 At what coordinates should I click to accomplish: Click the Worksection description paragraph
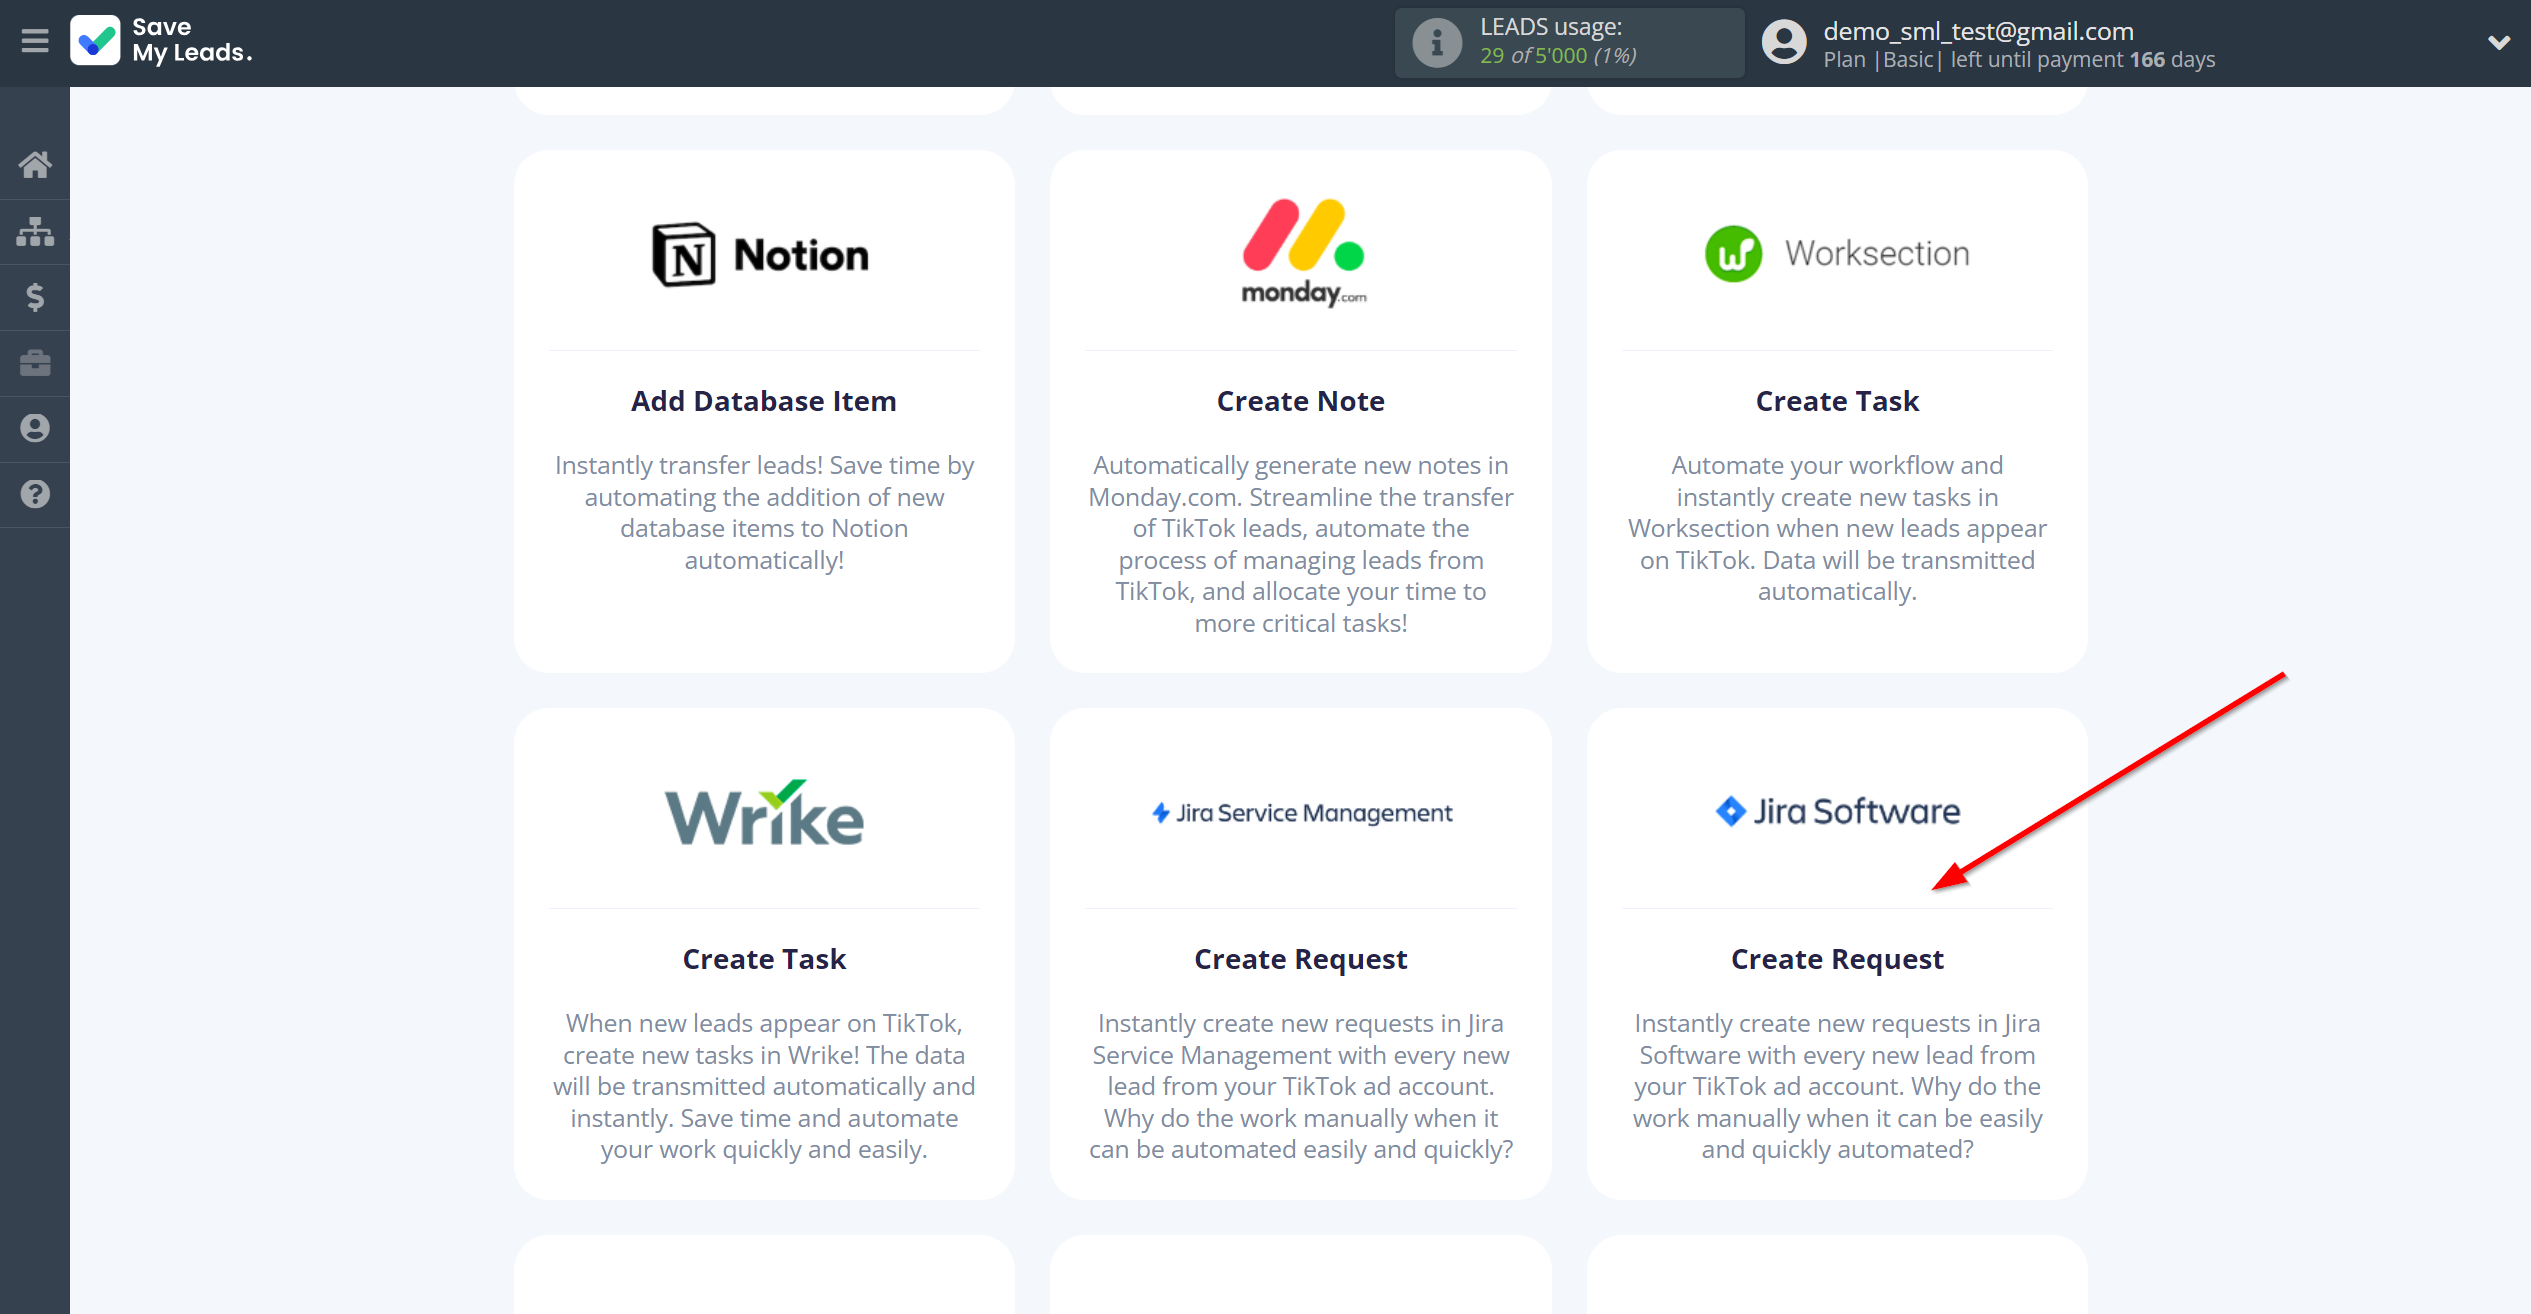(1837, 528)
